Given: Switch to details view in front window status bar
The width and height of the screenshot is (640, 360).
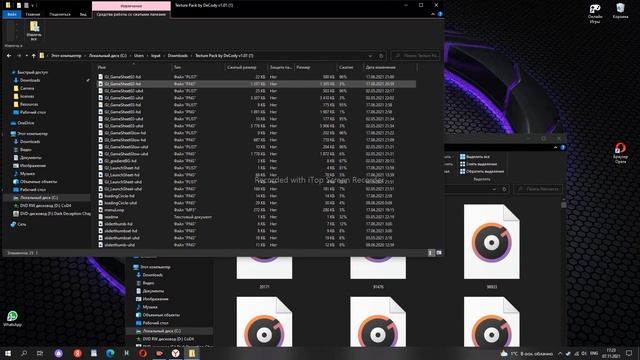Looking at the screenshot, I should (431, 253).
